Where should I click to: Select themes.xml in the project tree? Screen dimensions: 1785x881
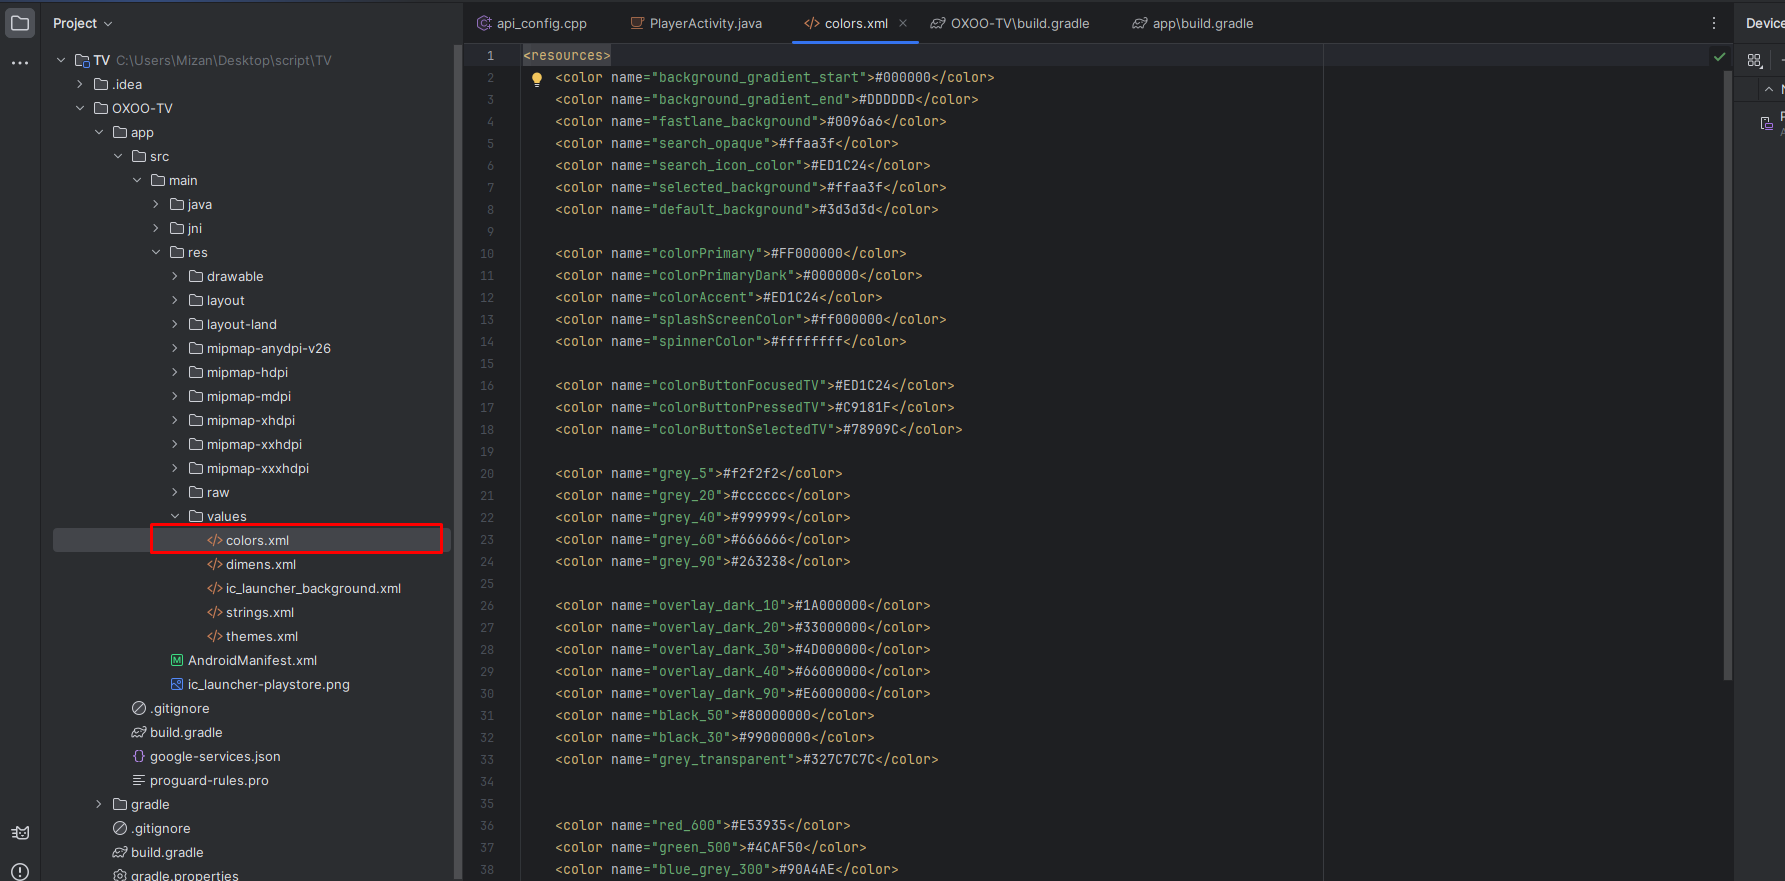click(252, 636)
